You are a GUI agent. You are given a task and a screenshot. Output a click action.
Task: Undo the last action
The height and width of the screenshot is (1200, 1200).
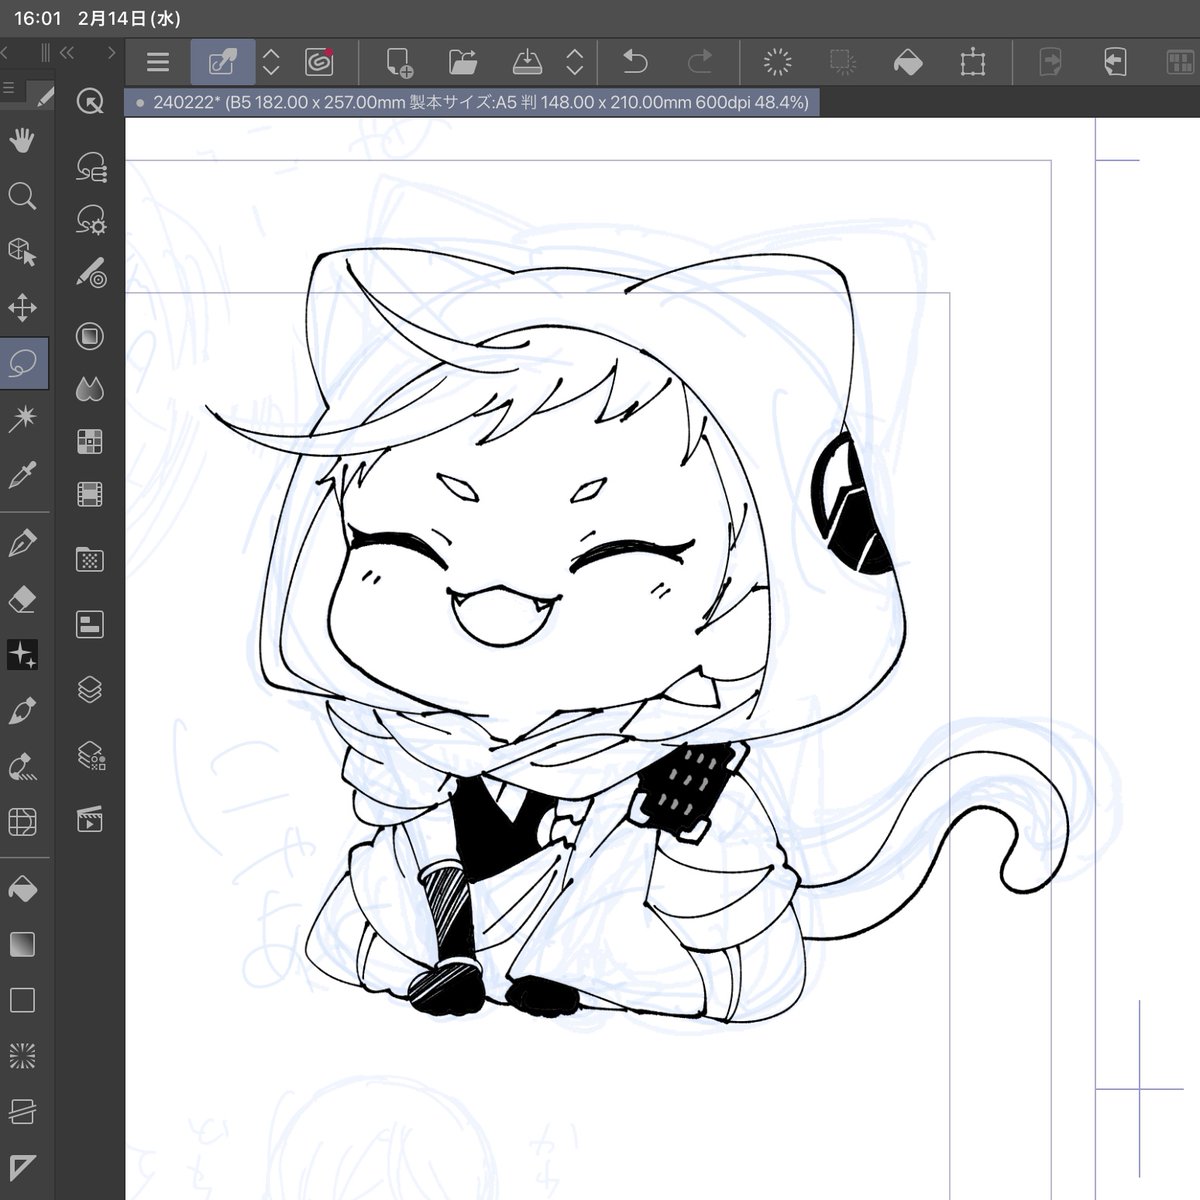coord(636,63)
